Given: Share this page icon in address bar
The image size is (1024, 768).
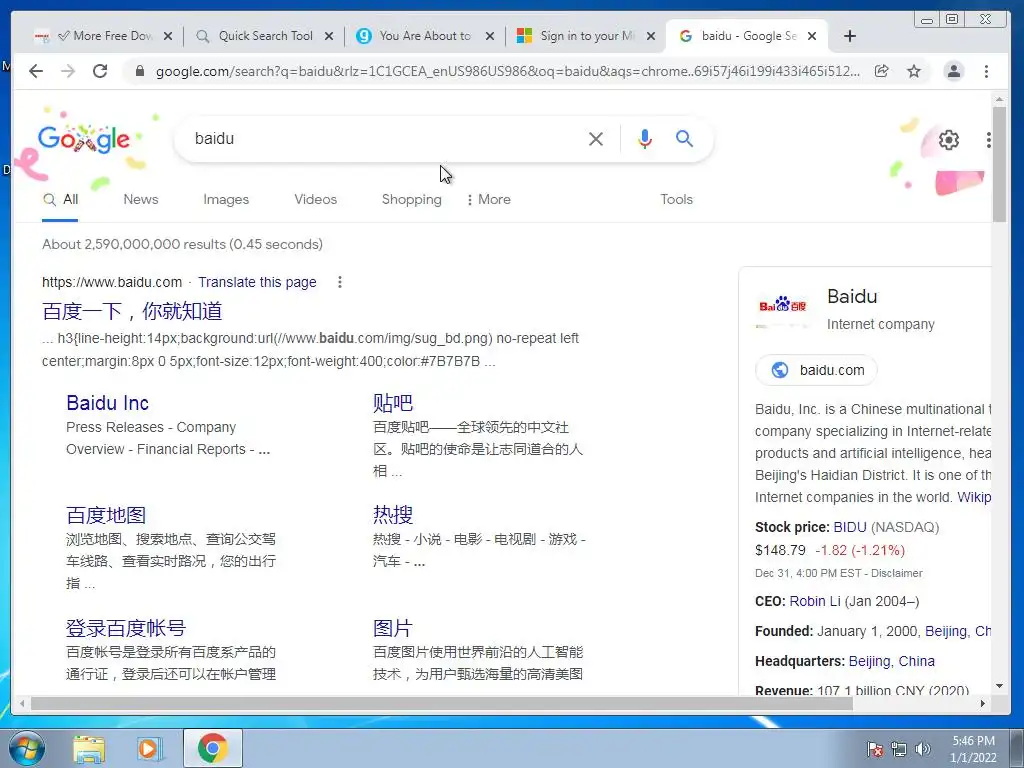Looking at the screenshot, I should click(x=882, y=71).
